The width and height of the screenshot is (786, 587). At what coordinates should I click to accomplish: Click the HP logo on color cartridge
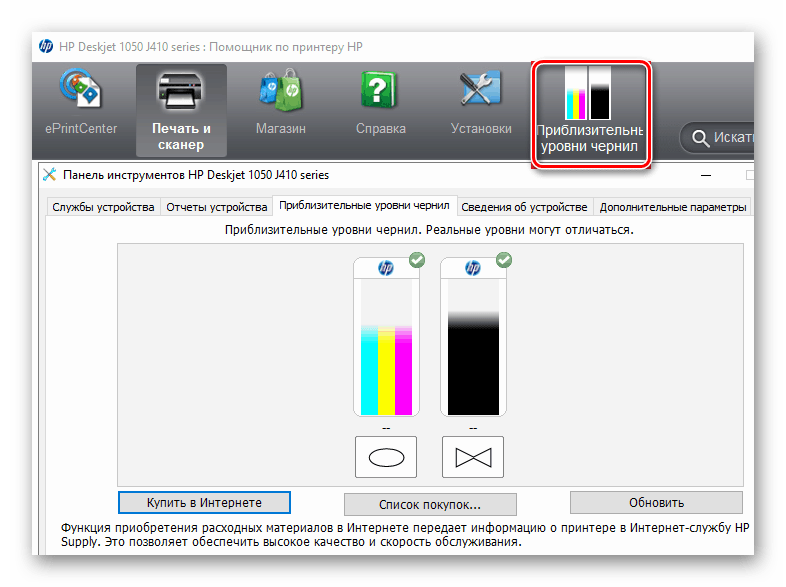click(386, 267)
